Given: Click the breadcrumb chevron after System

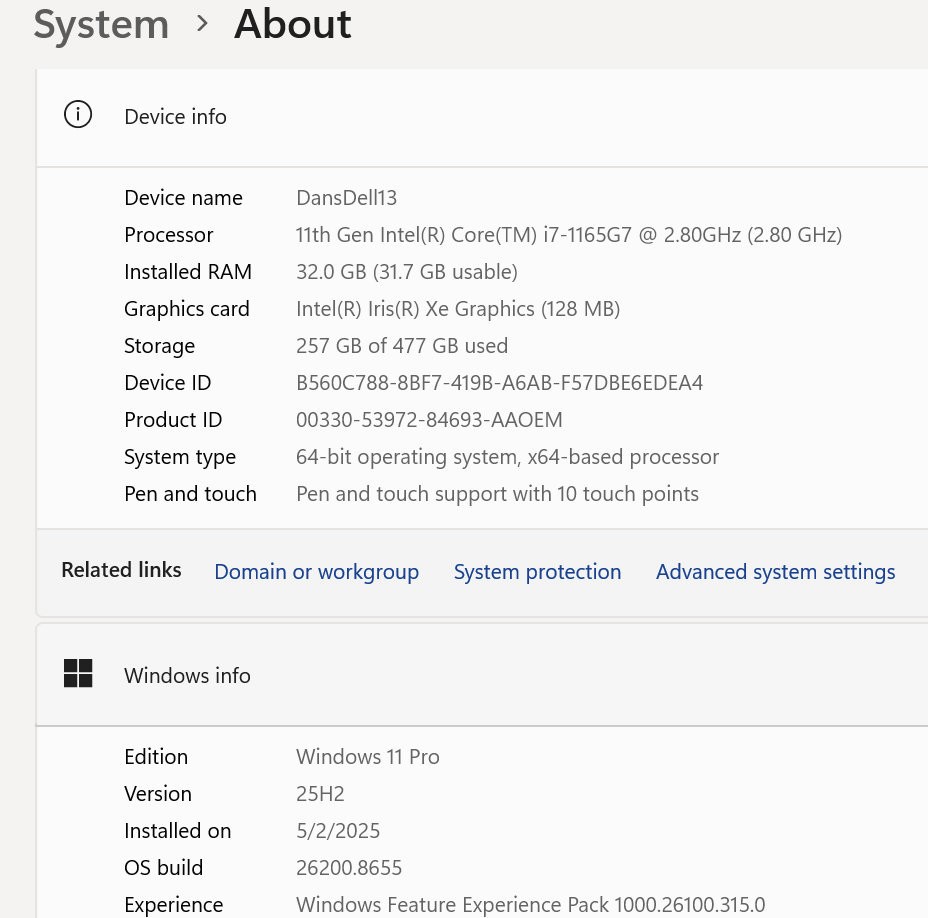Looking at the screenshot, I should tap(202, 24).
